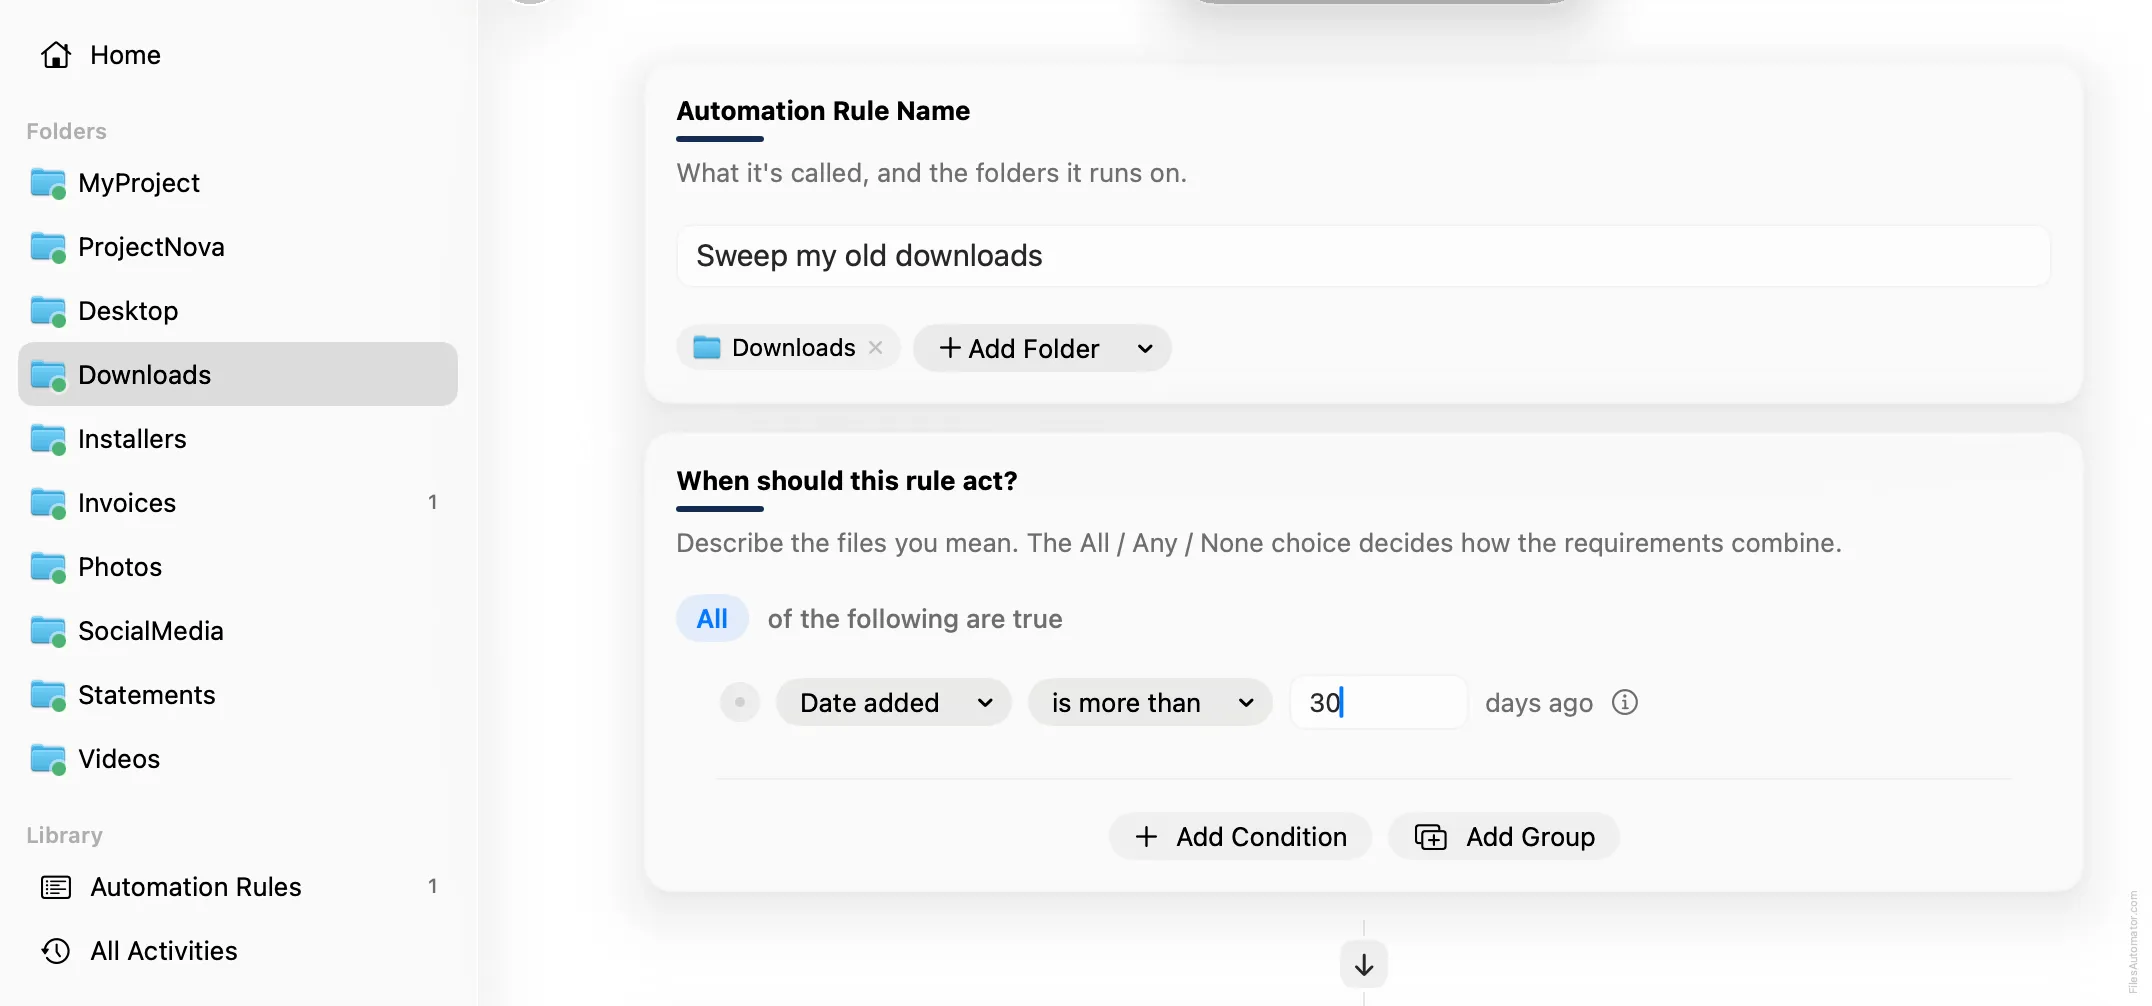Open the Invoices folder icon
Screen dimensions: 2152x1006
pyautogui.click(x=48, y=504)
